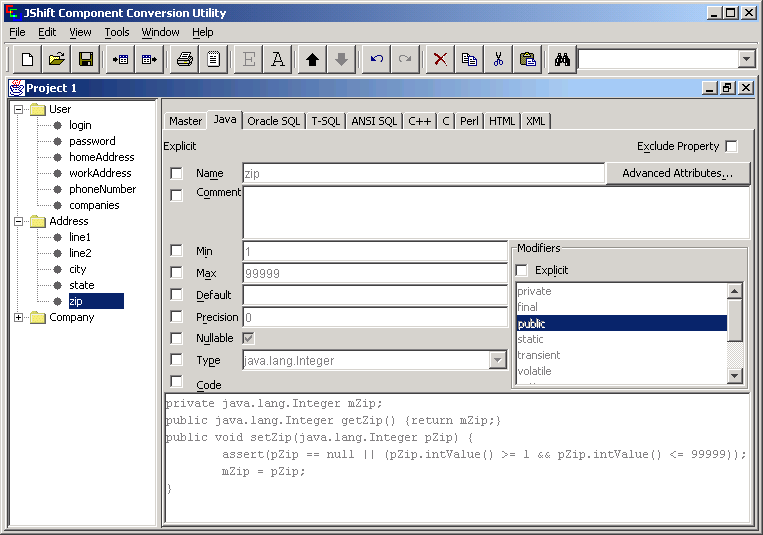Click the Advanced Attributes button
Image resolution: width=763 pixels, height=535 pixels.
tap(678, 173)
